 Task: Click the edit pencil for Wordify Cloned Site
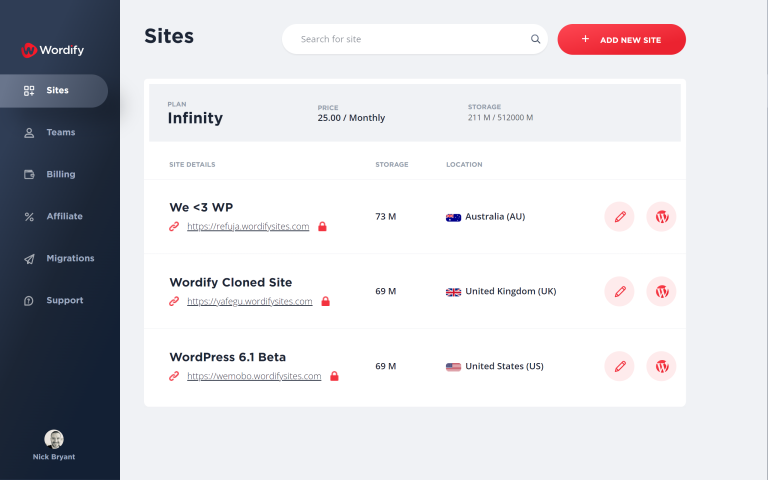pyautogui.click(x=620, y=291)
